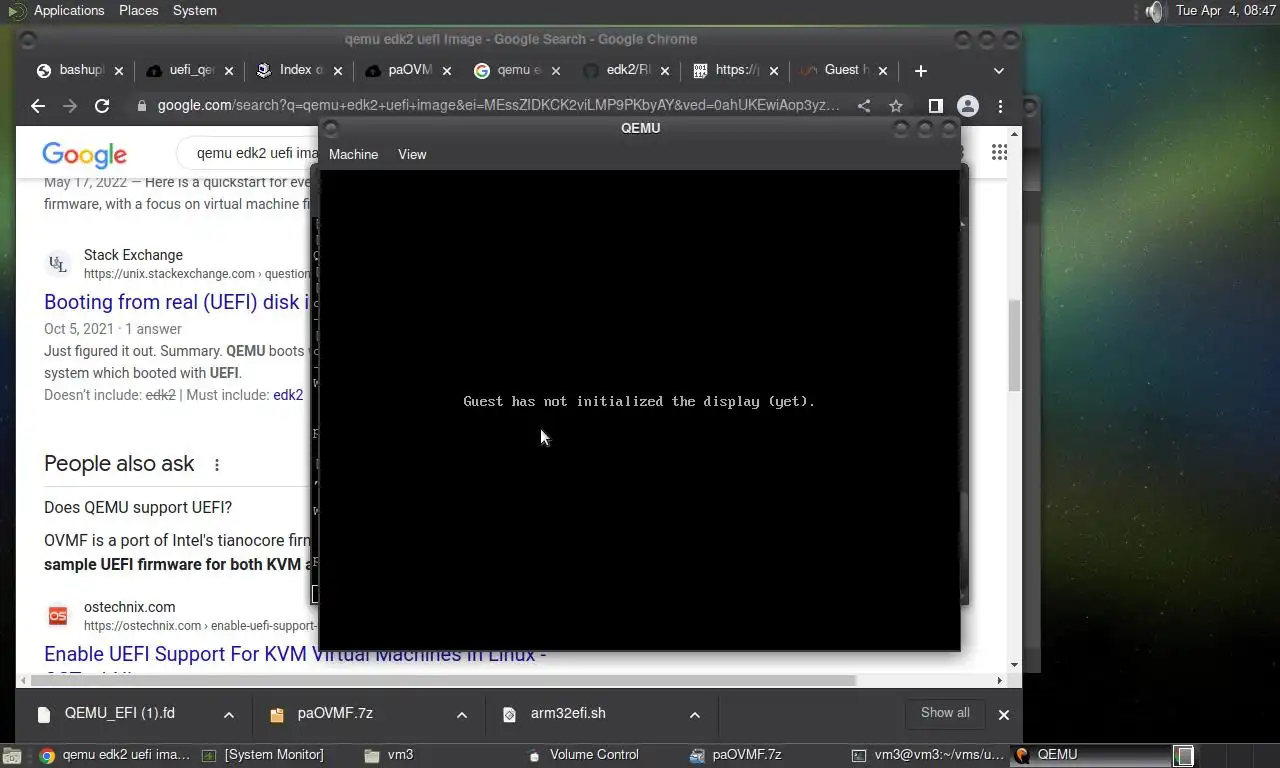Image resolution: width=1280 pixels, height=768 pixels.
Task: Click the ostechnix.com site icon
Action: [x=58, y=616]
